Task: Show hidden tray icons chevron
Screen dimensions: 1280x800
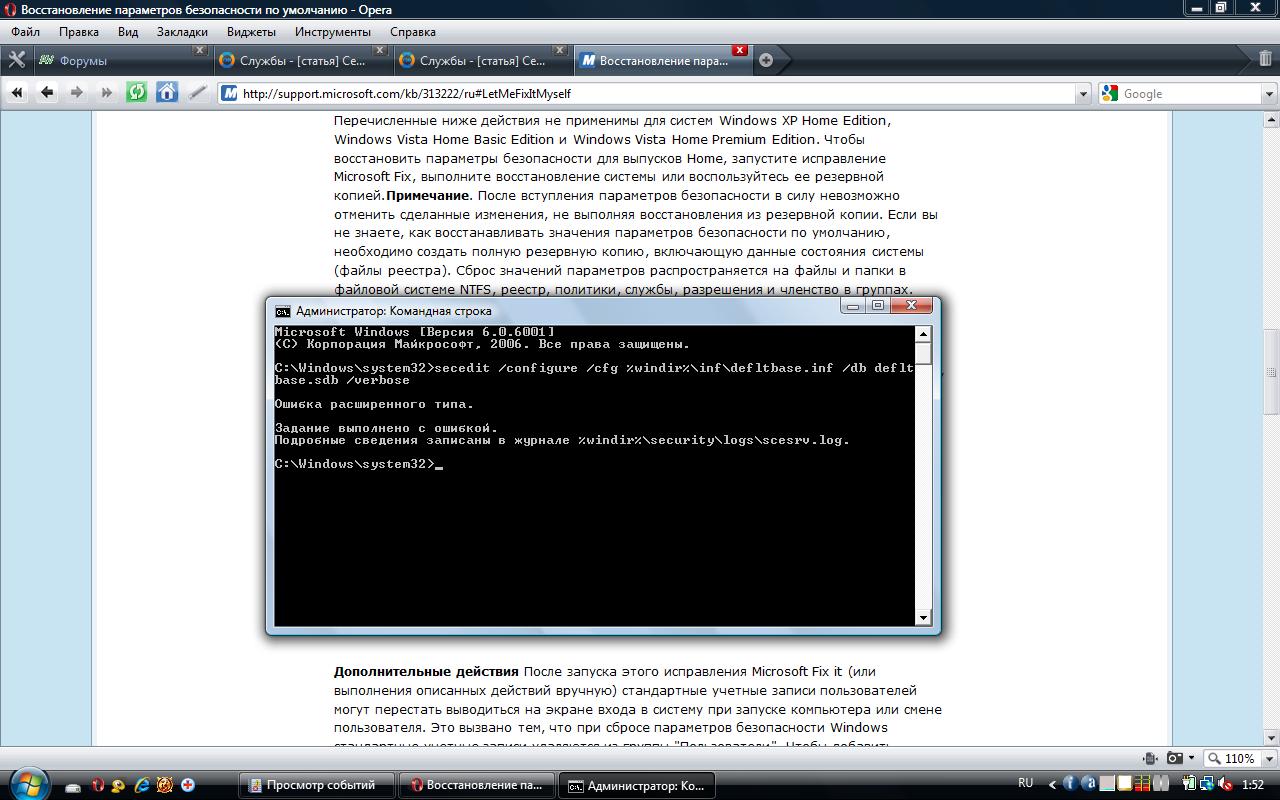Action: 1050,784
